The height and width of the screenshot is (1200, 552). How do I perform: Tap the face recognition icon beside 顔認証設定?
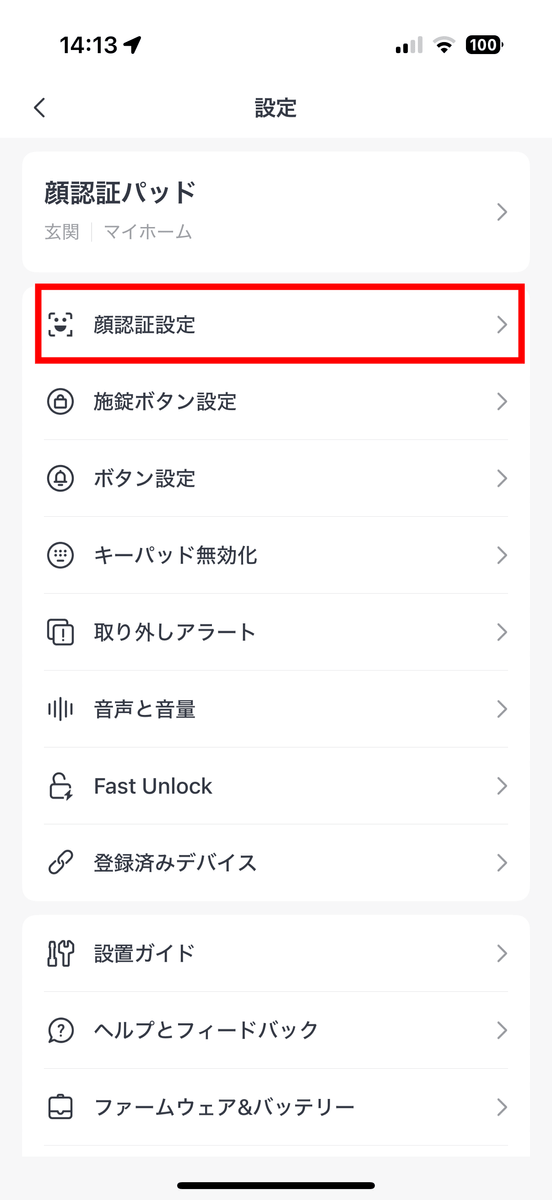[x=61, y=324]
